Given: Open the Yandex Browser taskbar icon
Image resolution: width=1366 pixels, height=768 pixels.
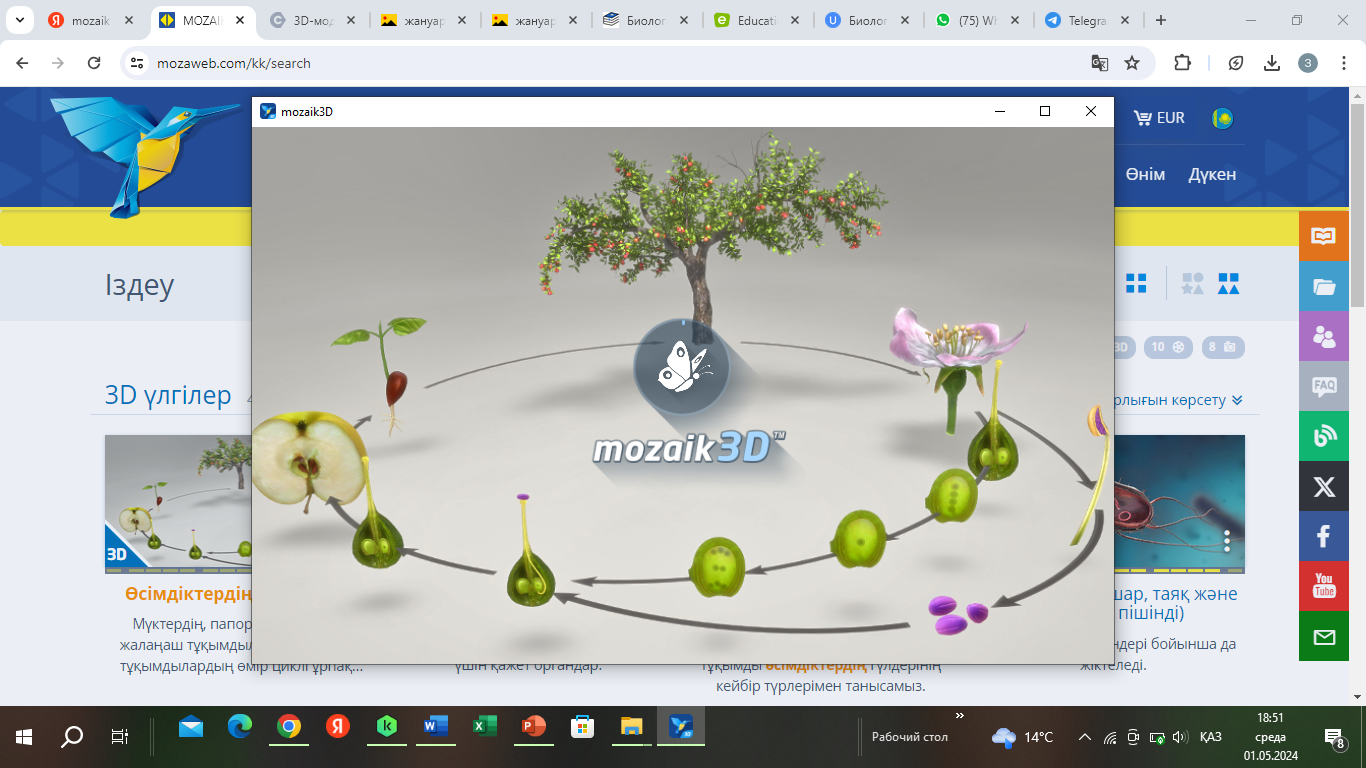Looking at the screenshot, I should tap(338, 727).
